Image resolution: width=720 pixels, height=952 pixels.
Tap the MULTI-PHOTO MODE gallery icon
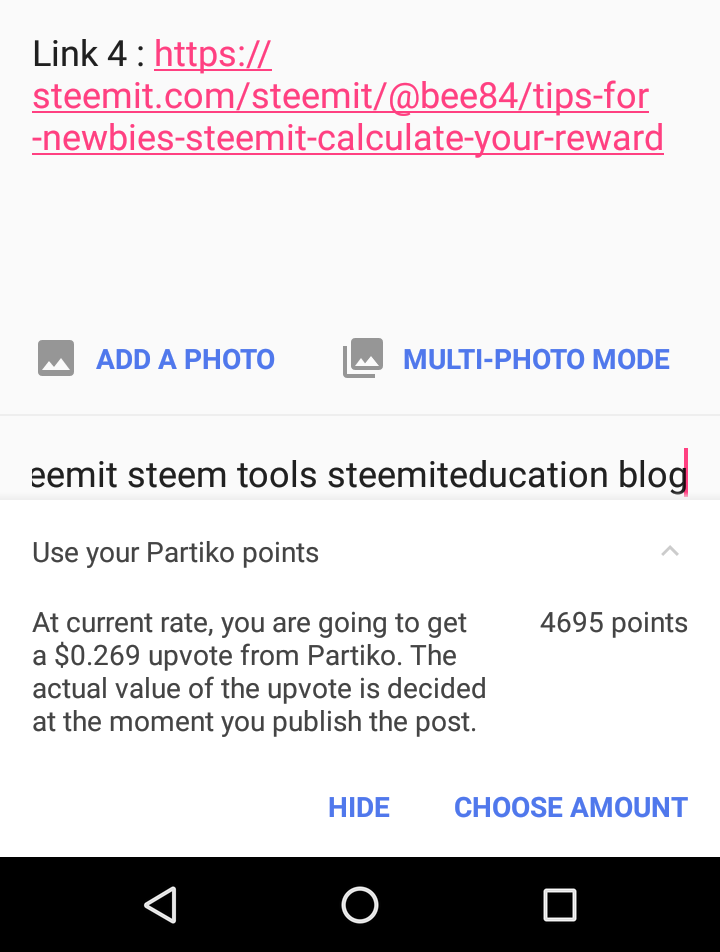pyautogui.click(x=363, y=358)
